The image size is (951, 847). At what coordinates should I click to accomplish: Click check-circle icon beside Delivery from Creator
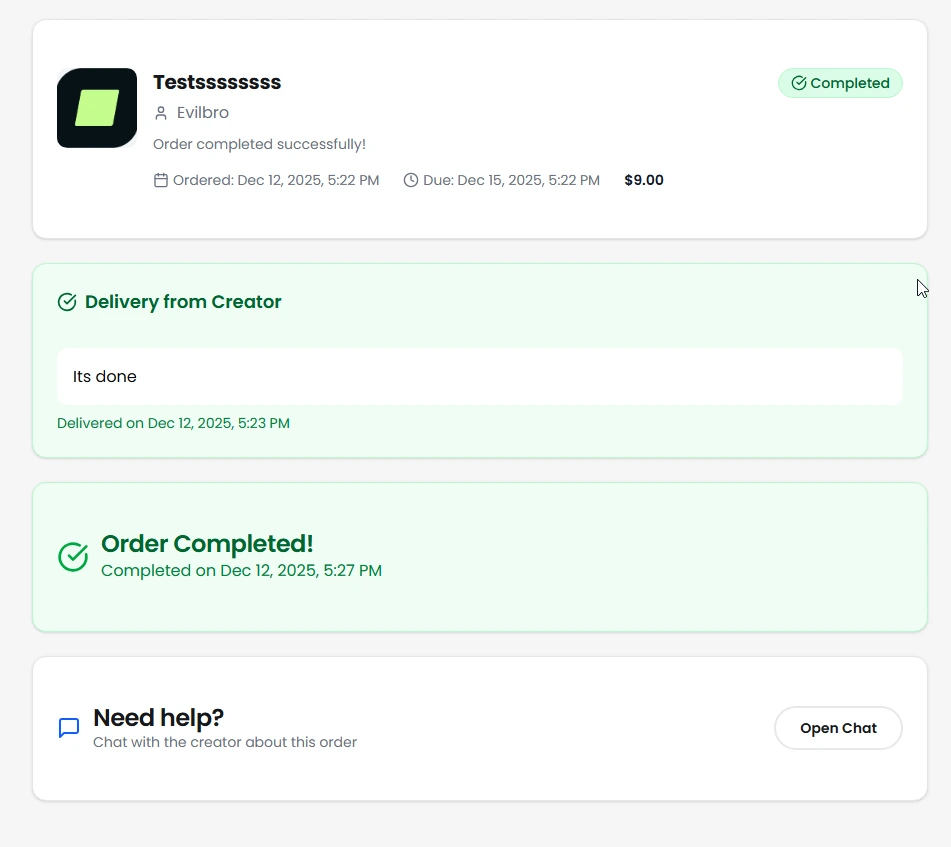67,302
